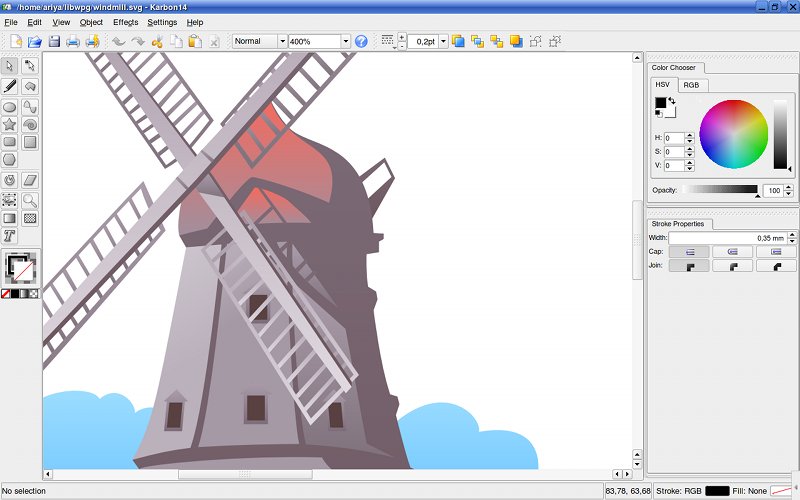The width and height of the screenshot is (800, 500).
Task: Open the Settings menu
Action: pyautogui.click(x=162, y=21)
